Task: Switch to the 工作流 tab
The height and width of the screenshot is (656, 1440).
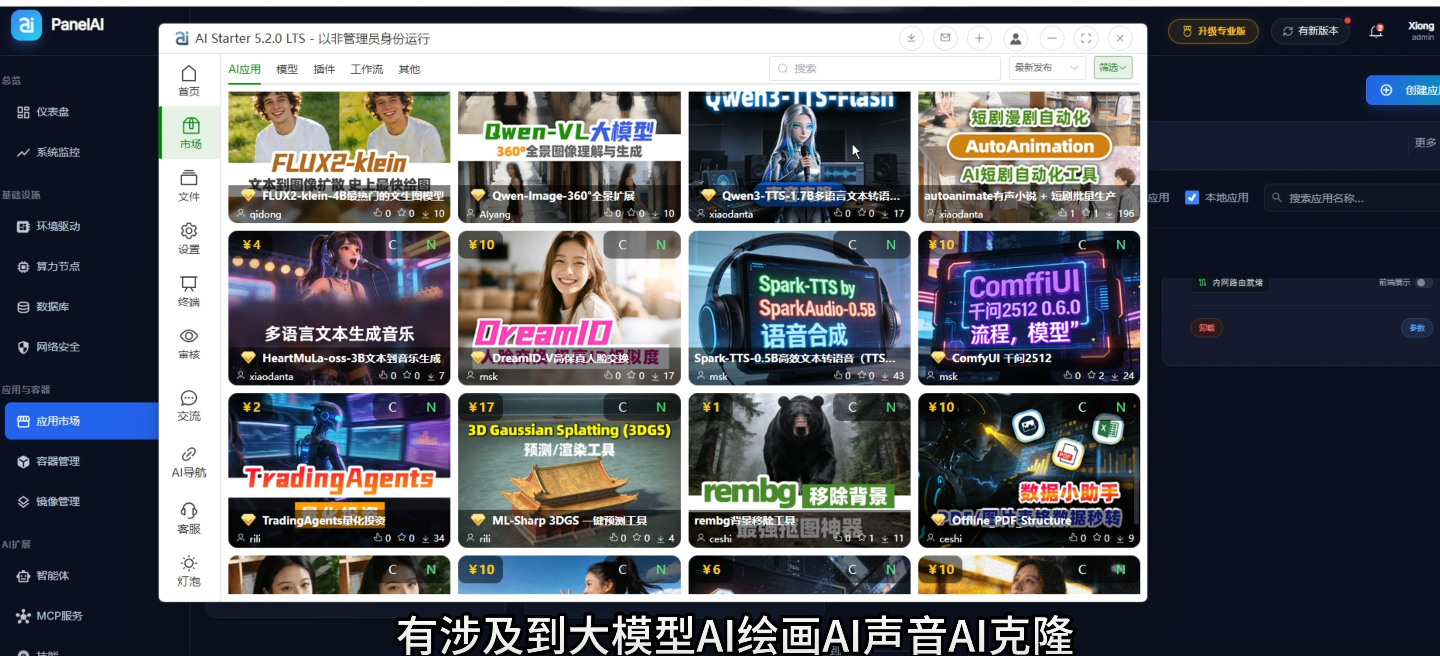Action: pyautogui.click(x=367, y=69)
